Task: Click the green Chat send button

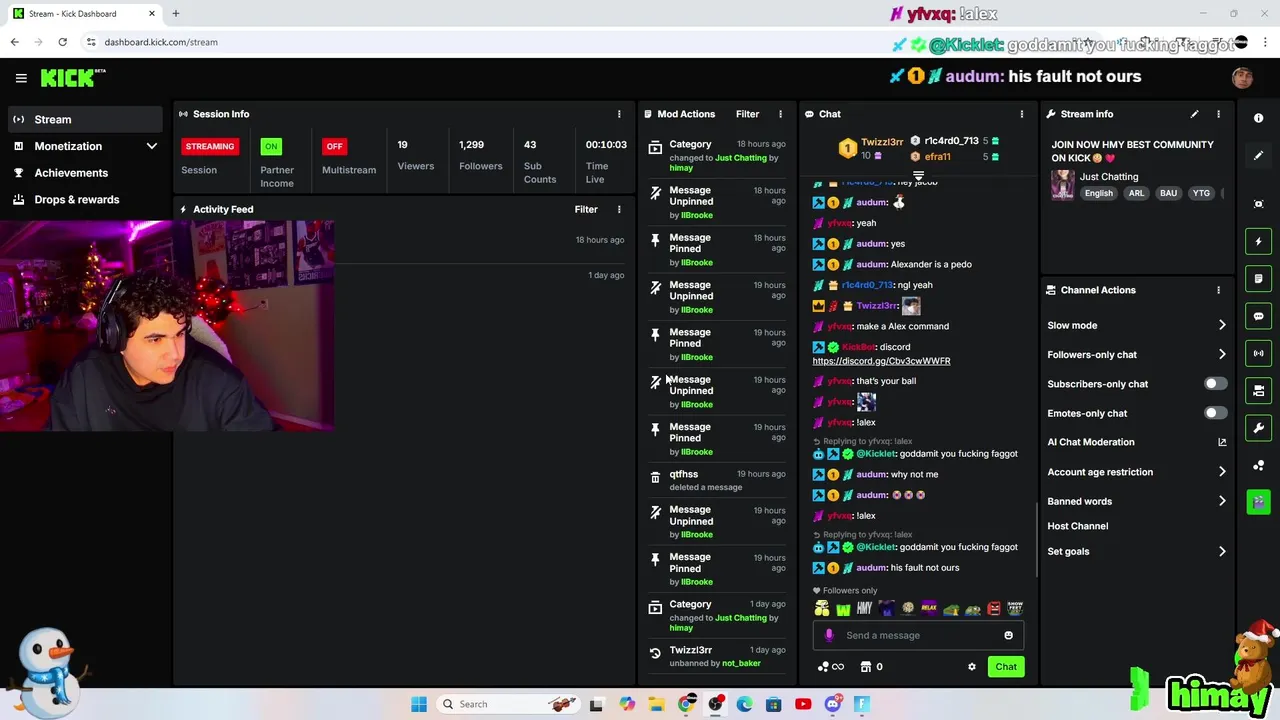Action: (1005, 667)
